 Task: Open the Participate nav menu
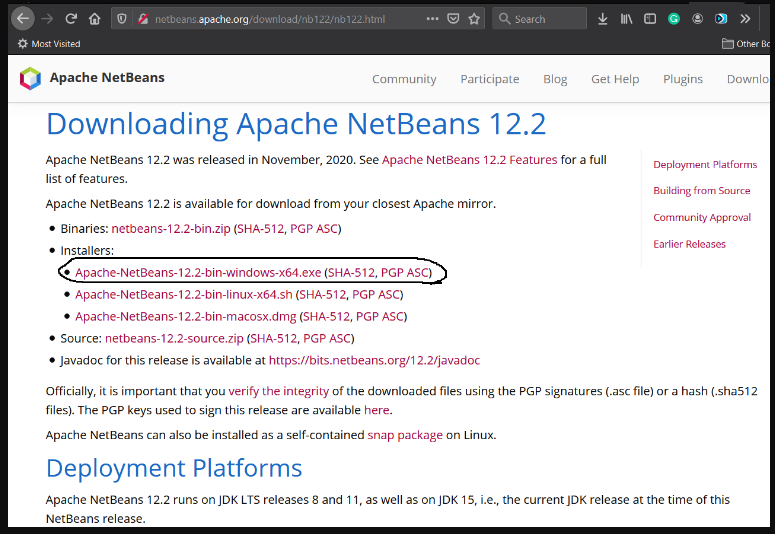tap(490, 79)
